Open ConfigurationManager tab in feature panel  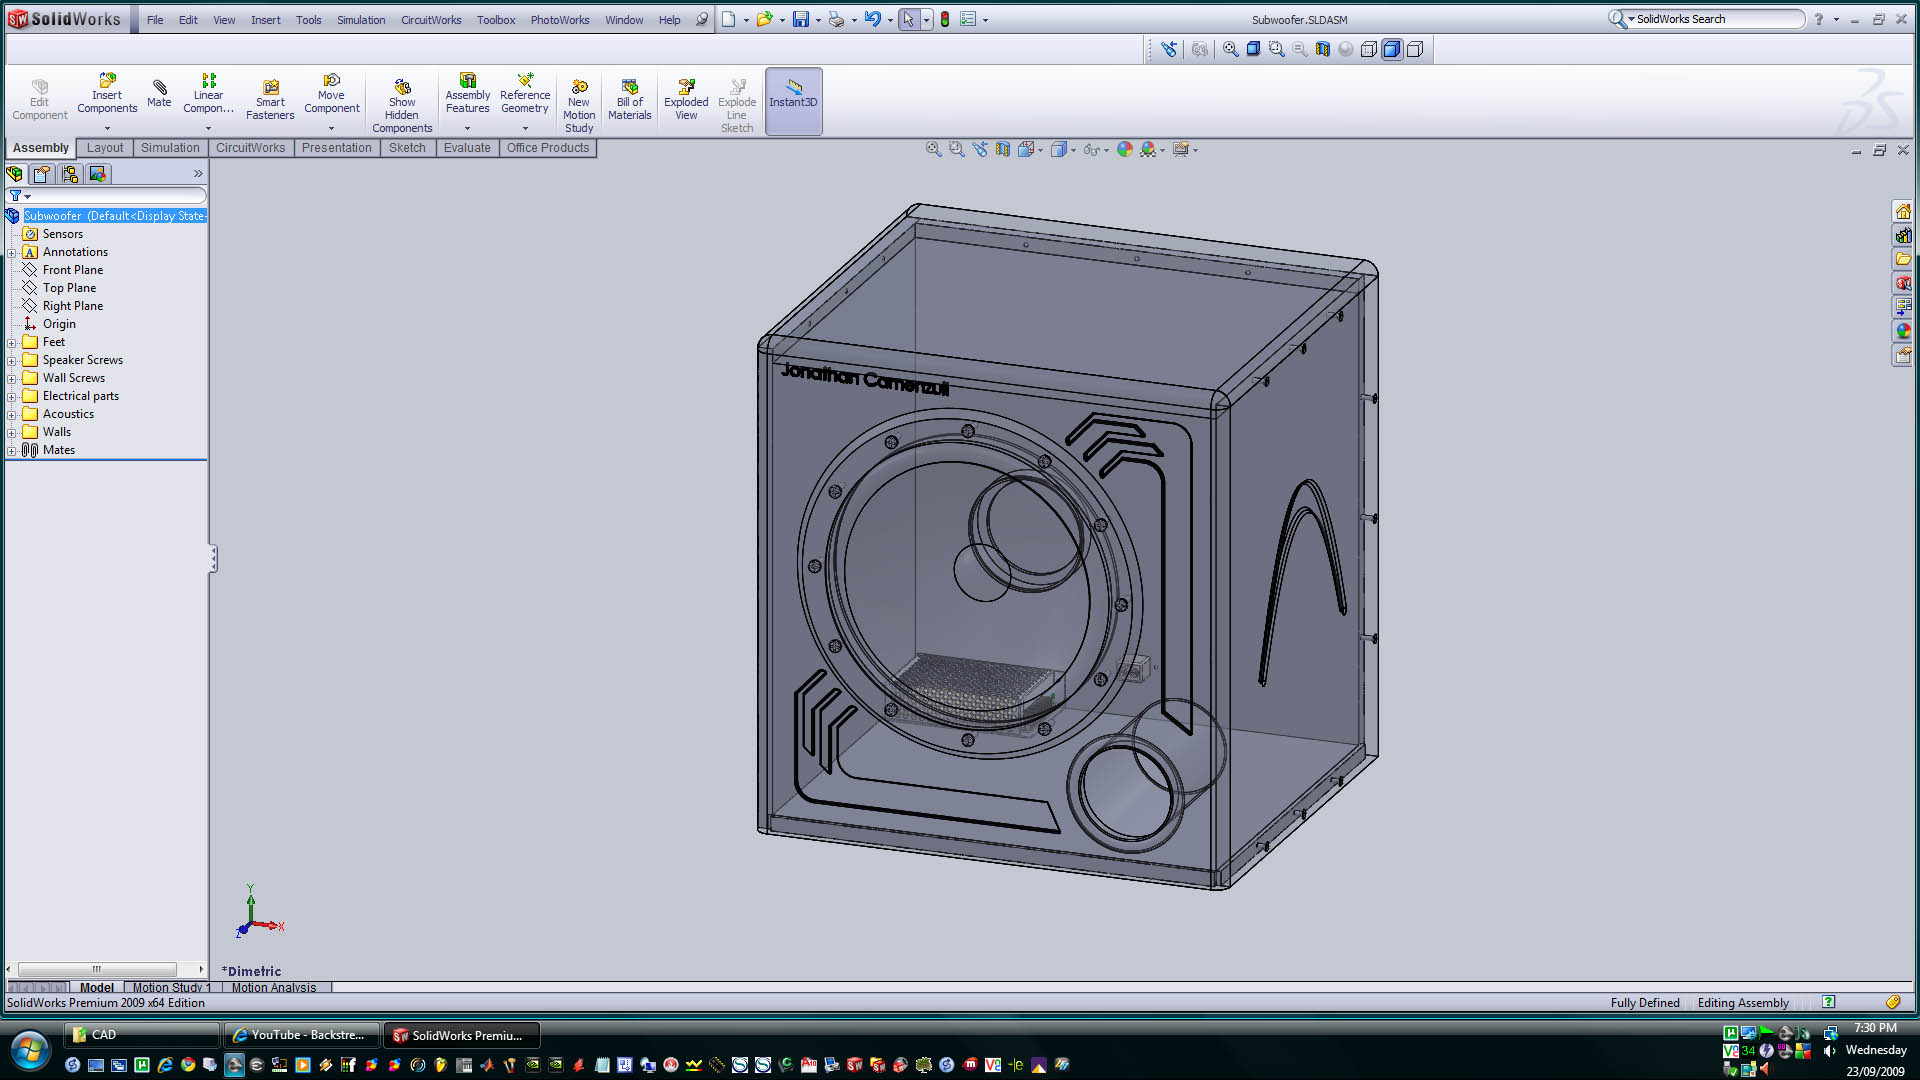pos(70,174)
